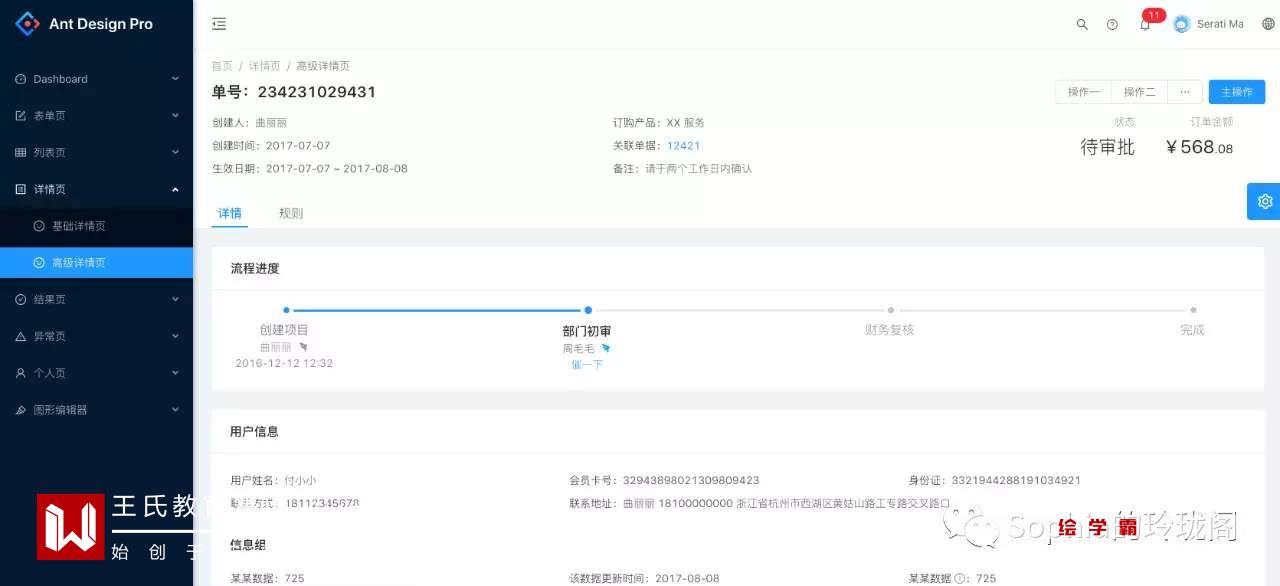Open help via the question mark icon
The height and width of the screenshot is (586, 1280).
pos(1112,24)
